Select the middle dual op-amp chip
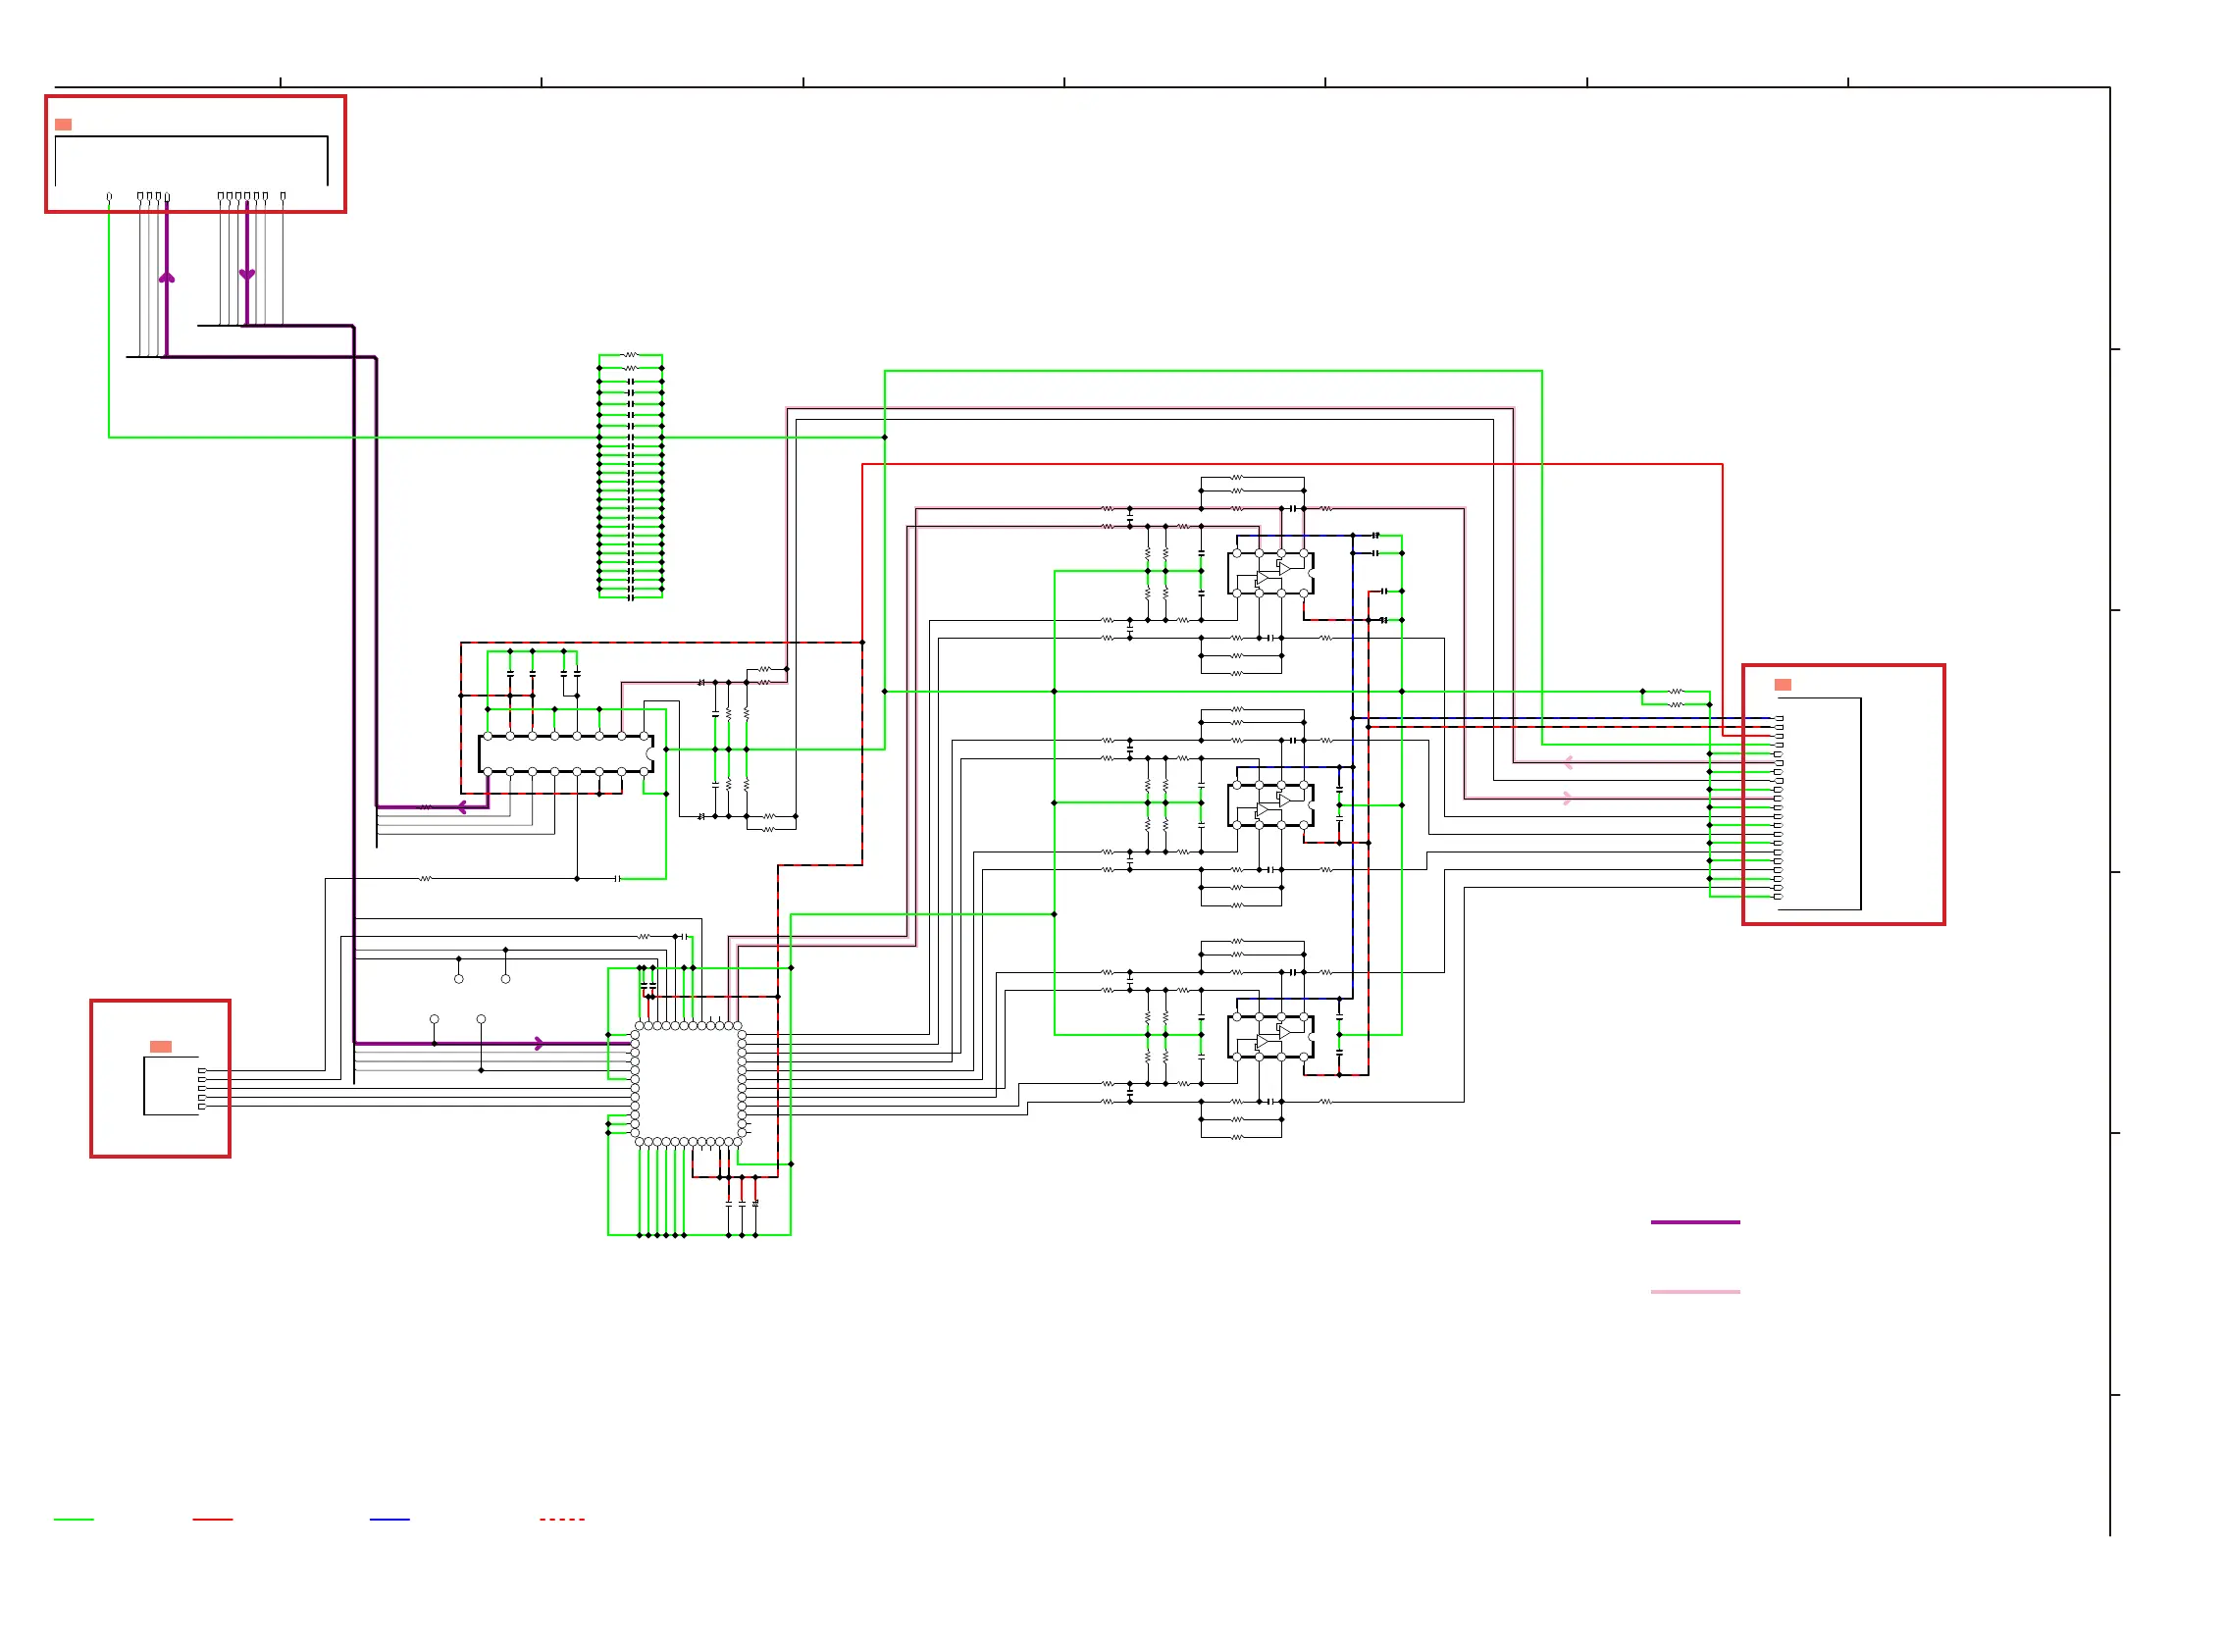The width and height of the screenshot is (2225, 1652). (1270, 805)
